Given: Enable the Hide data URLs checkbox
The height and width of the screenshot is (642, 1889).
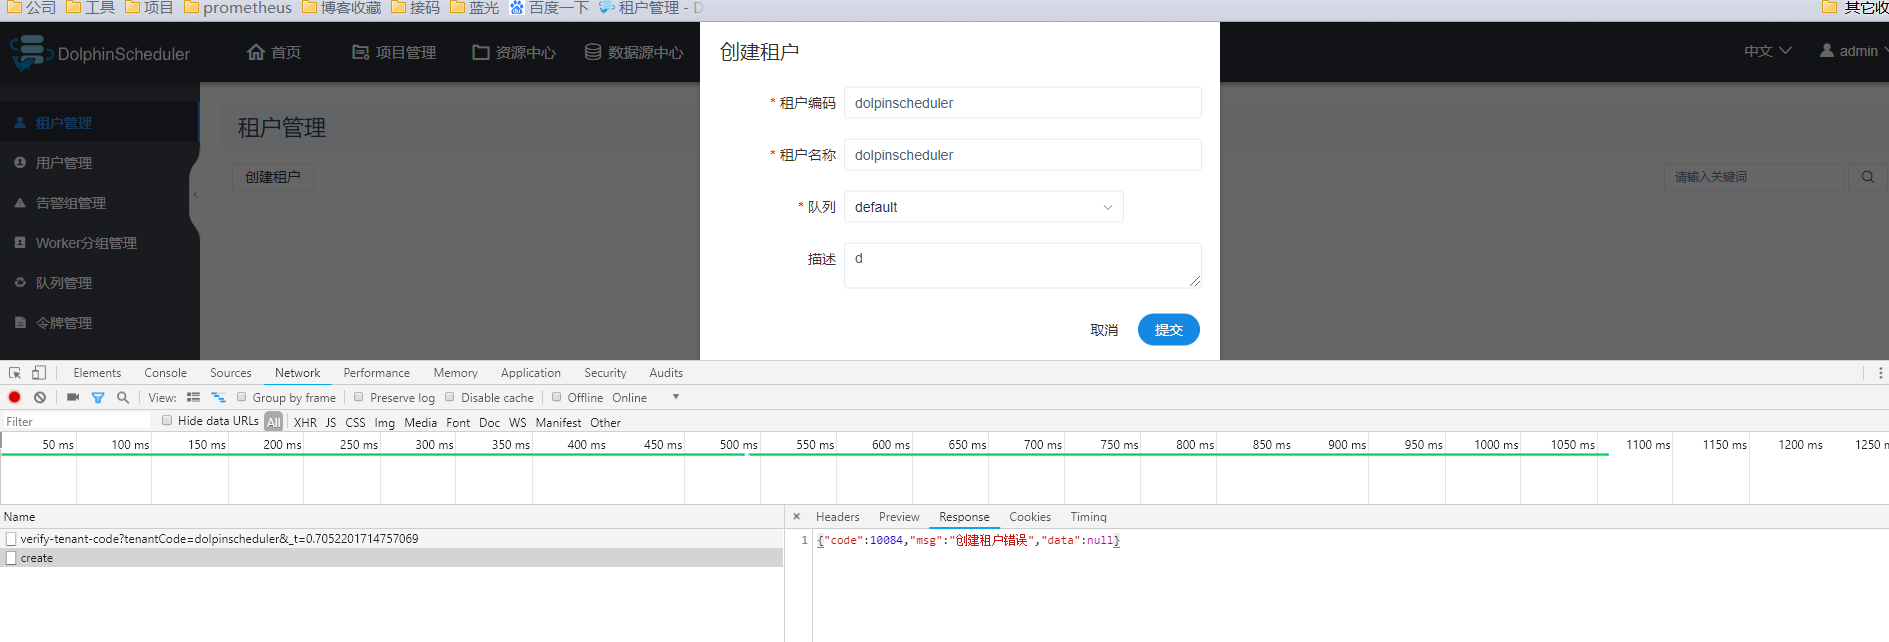Looking at the screenshot, I should (167, 421).
